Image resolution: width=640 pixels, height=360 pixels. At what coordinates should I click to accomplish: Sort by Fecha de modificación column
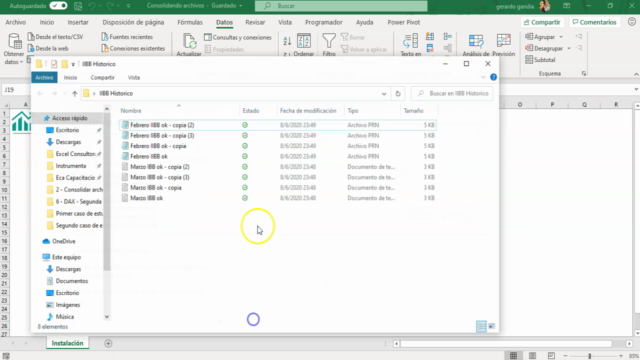click(x=308, y=111)
